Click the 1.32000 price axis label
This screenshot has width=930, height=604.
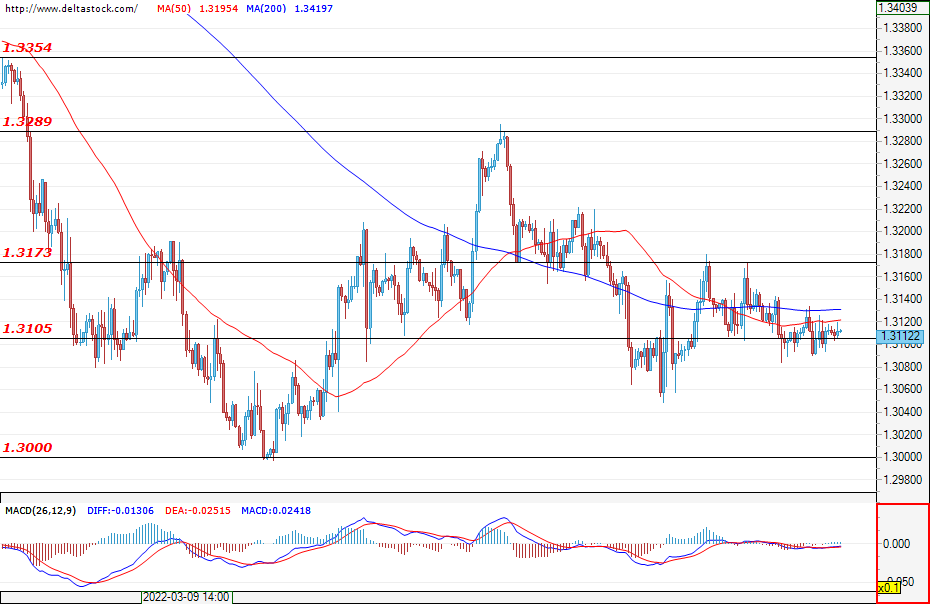[x=903, y=231]
